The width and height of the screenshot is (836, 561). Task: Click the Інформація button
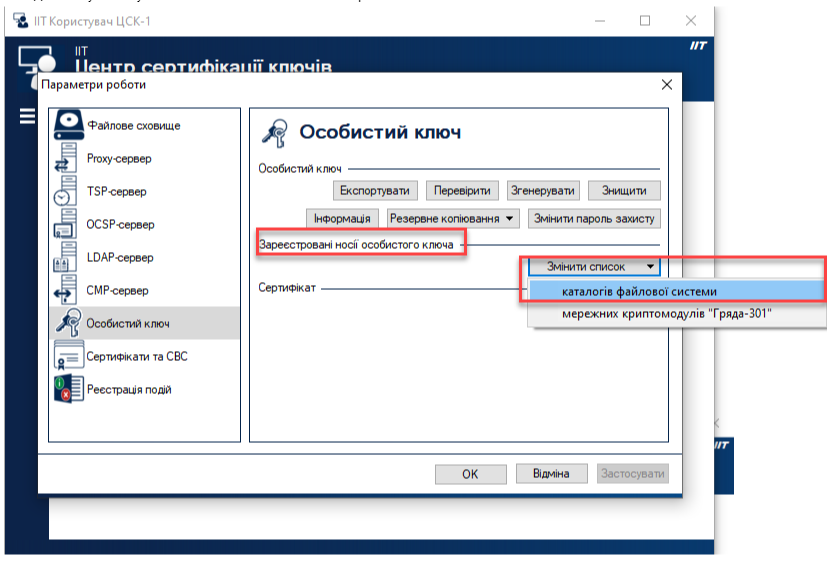[342, 218]
